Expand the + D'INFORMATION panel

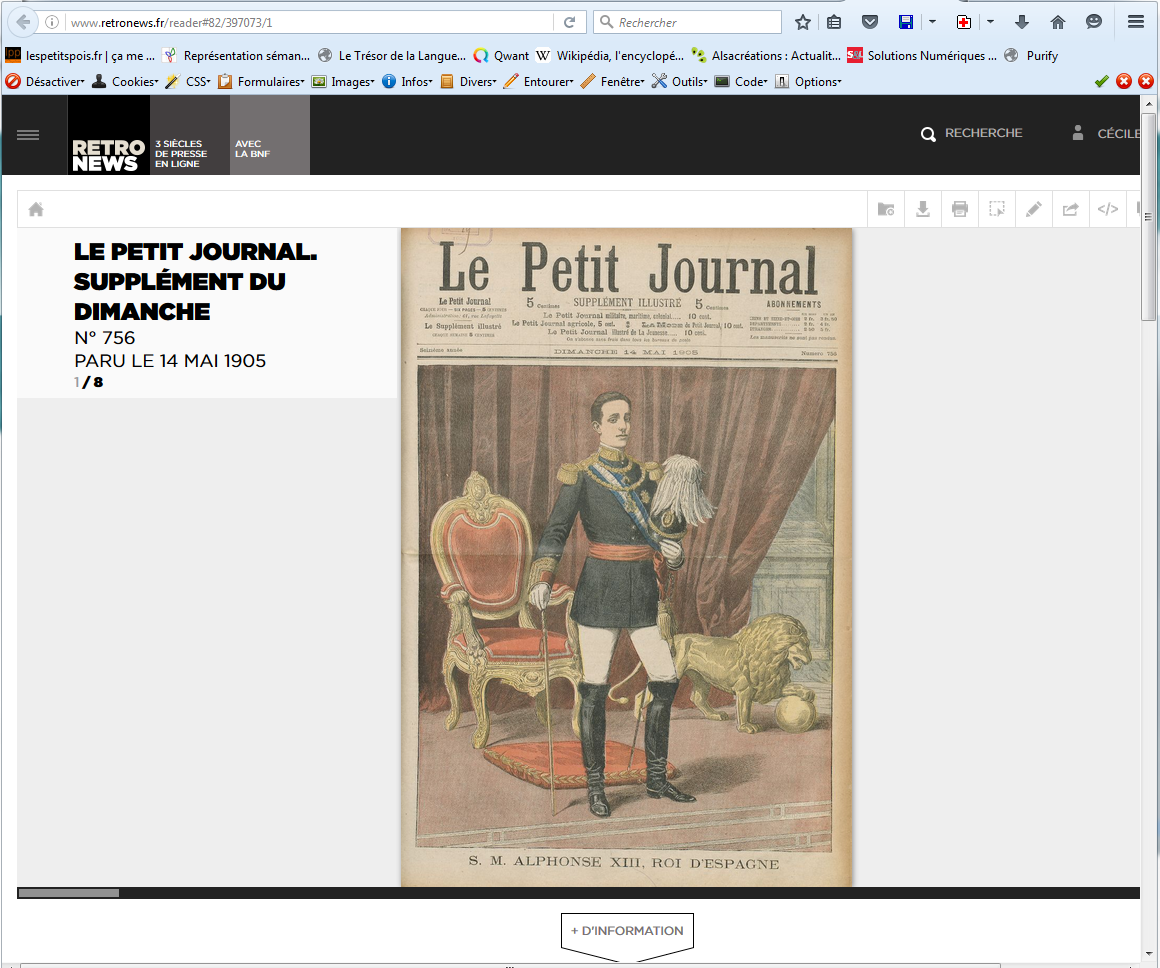[x=627, y=931]
